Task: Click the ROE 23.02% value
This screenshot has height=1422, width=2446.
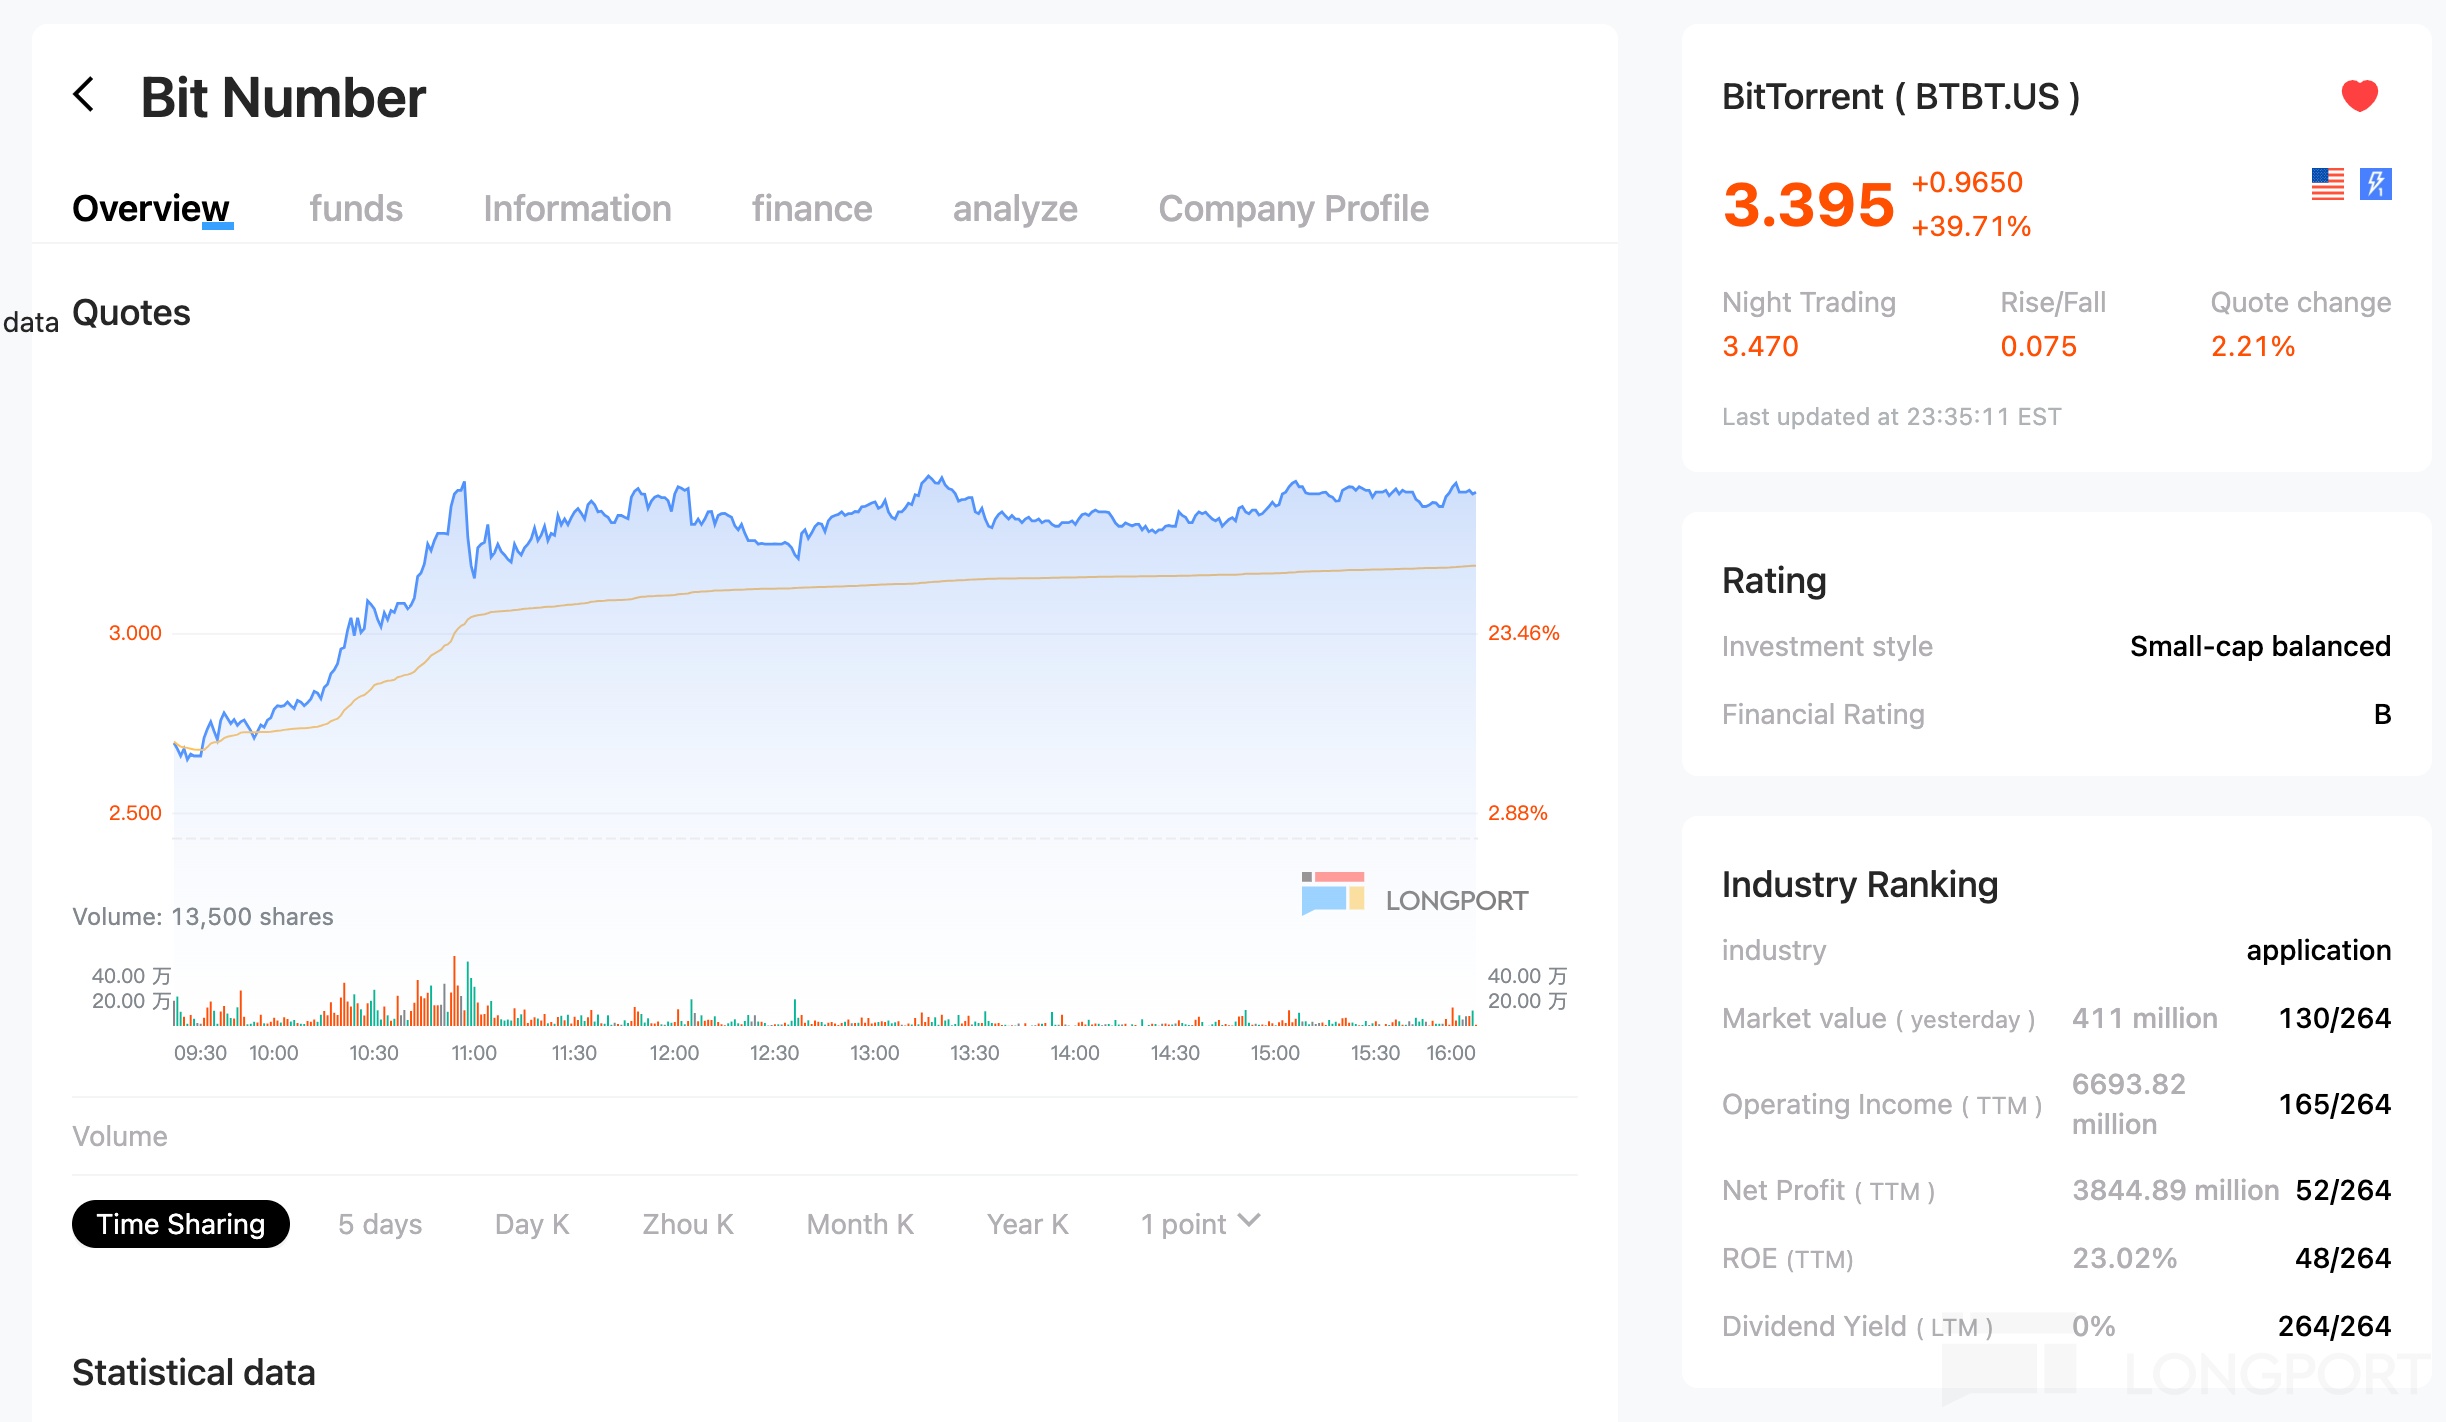Action: click(2124, 1258)
